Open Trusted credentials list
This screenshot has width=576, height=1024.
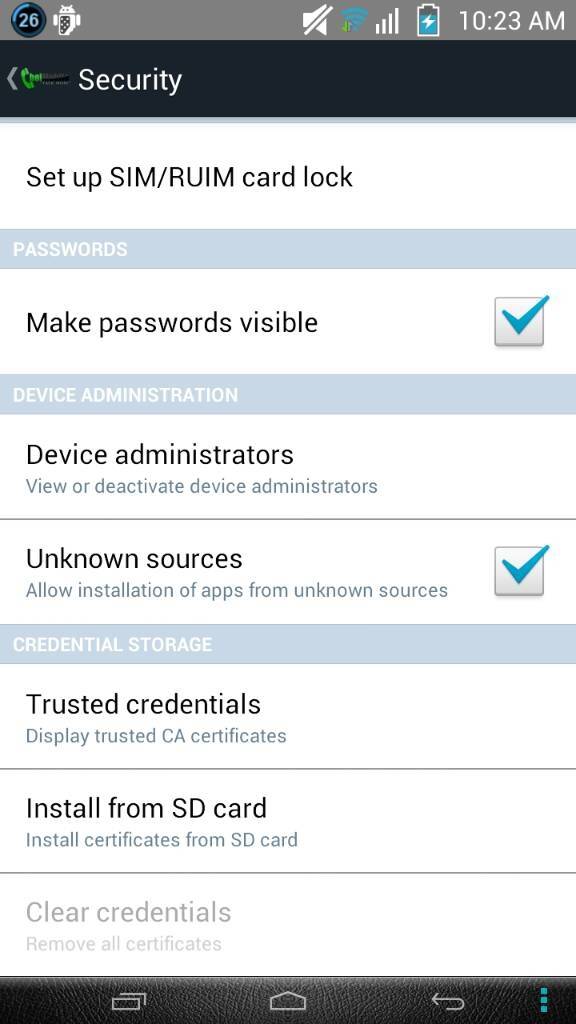(288, 716)
